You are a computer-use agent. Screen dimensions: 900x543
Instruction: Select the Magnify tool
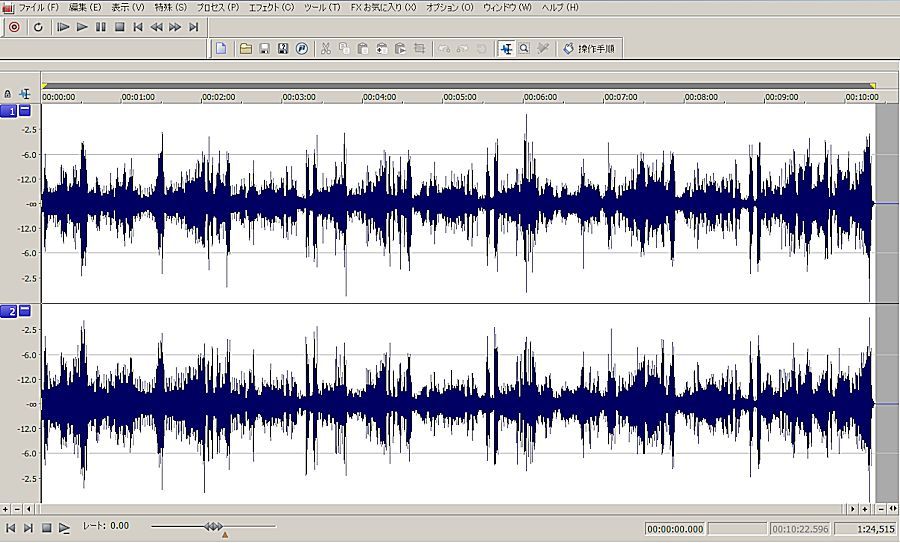point(524,49)
